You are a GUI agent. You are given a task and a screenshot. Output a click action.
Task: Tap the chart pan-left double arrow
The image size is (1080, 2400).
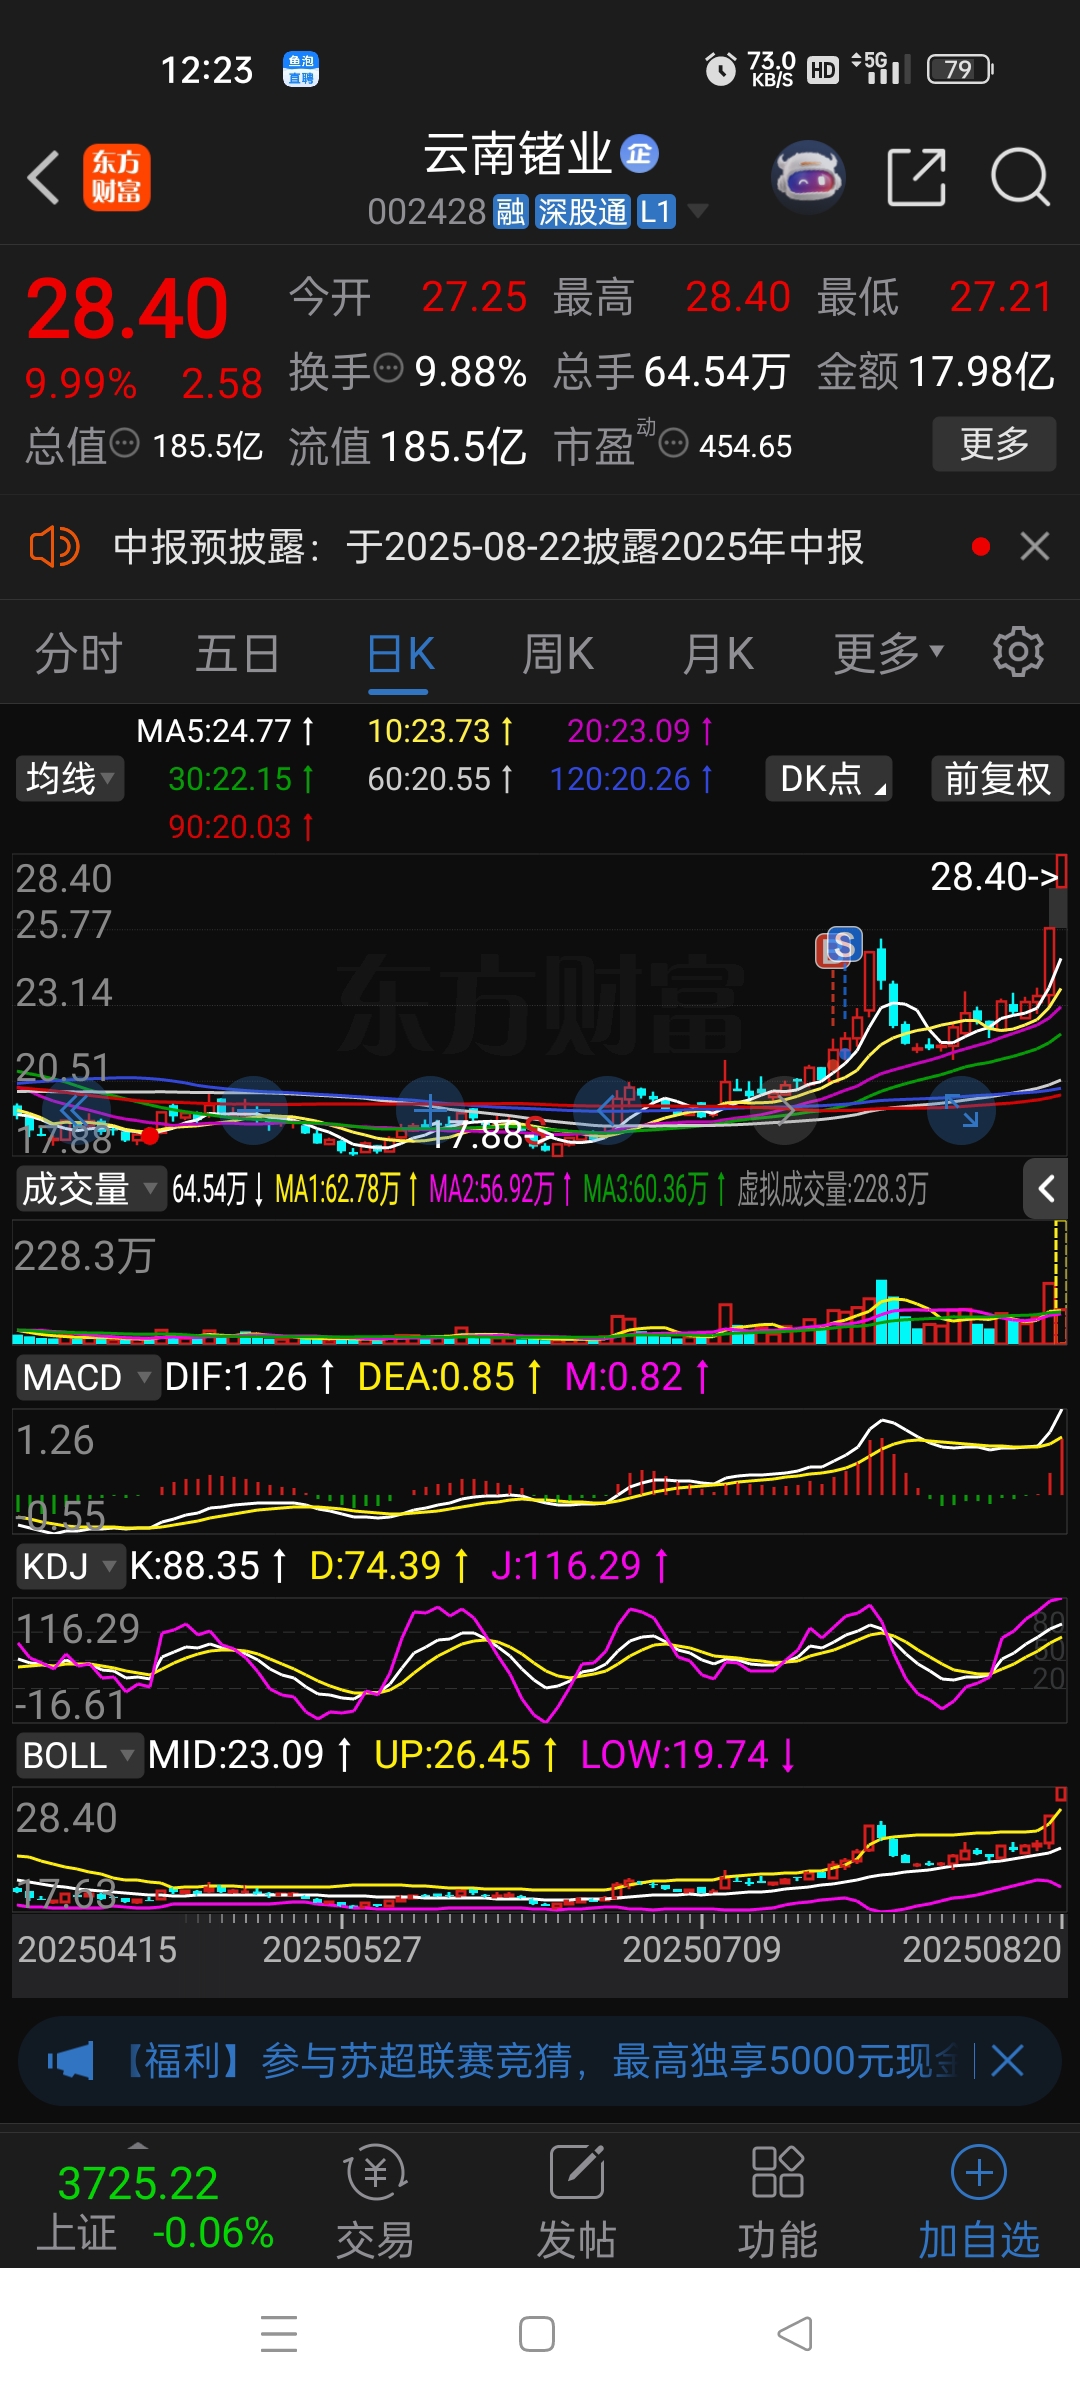pos(76,1110)
